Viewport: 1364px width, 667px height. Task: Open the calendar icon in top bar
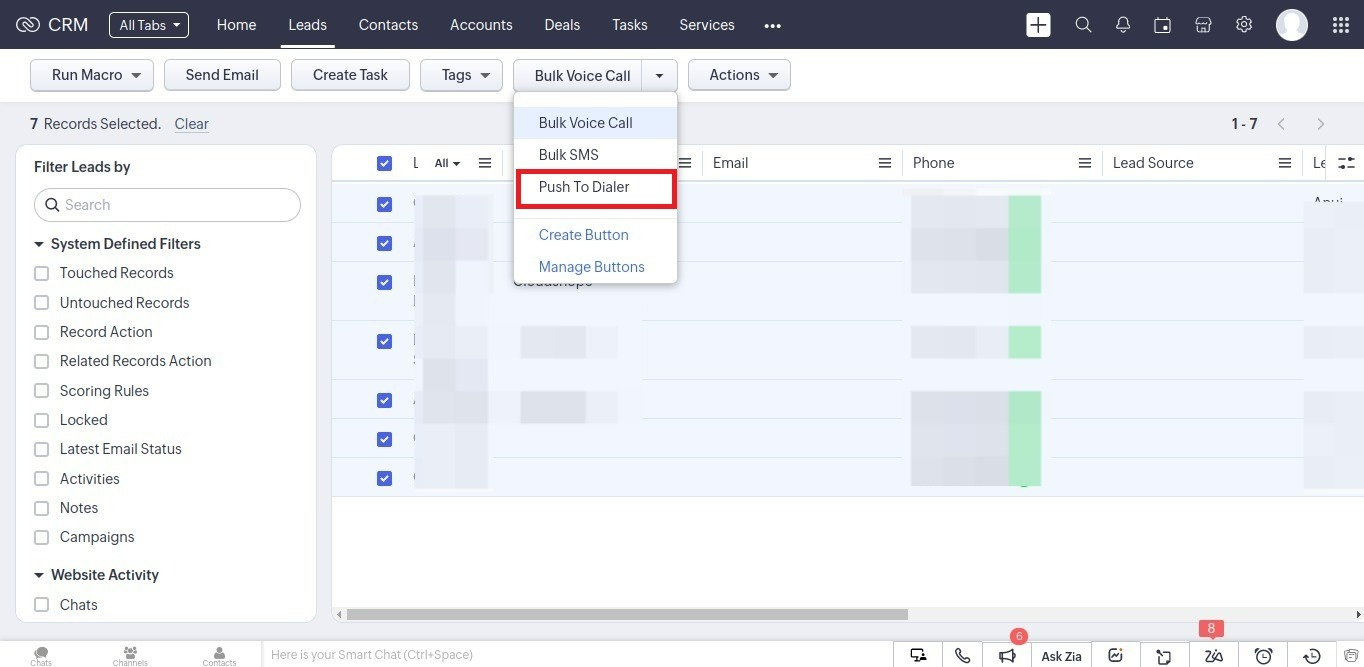pyautogui.click(x=1162, y=25)
